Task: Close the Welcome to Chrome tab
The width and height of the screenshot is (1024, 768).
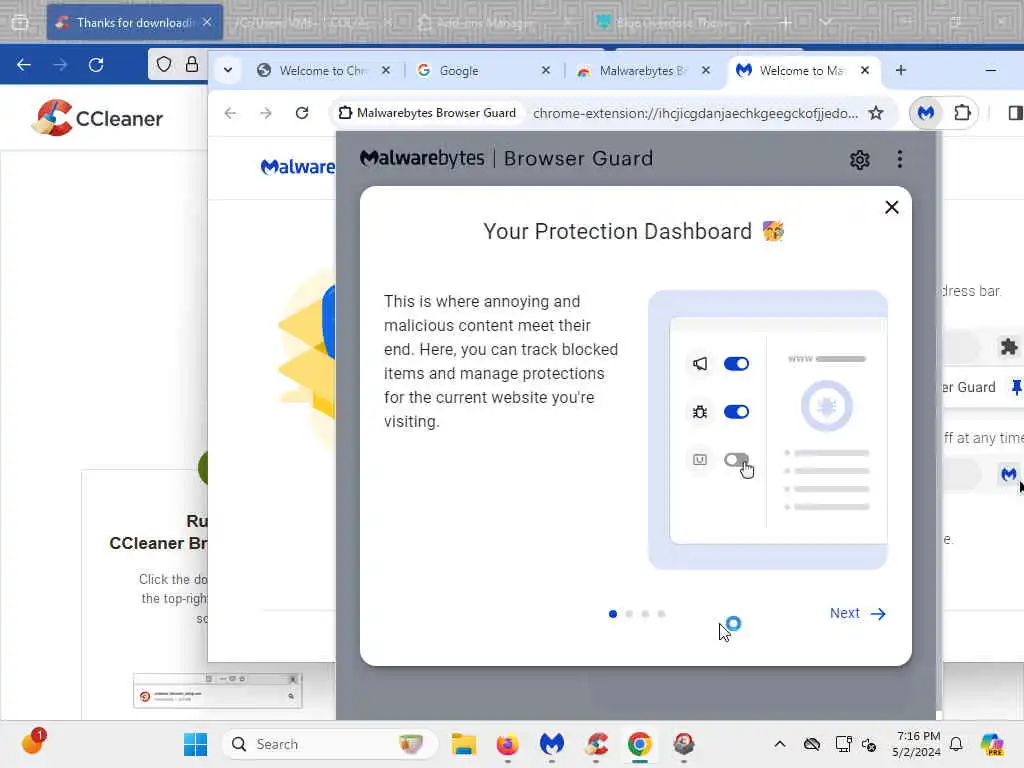Action: [386, 70]
